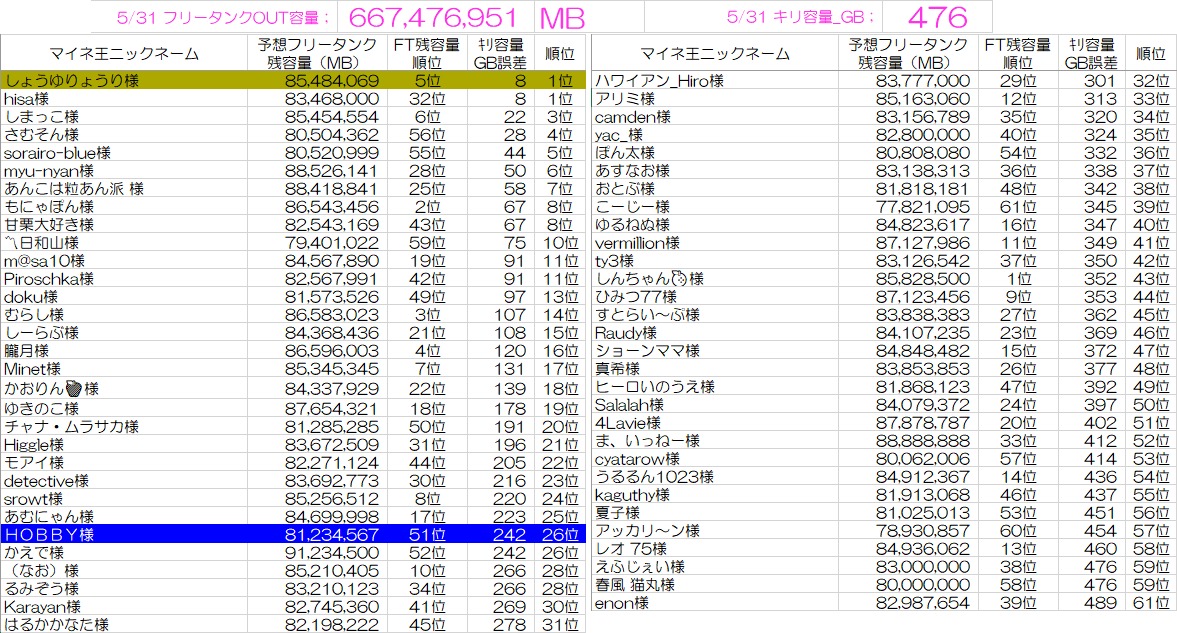The width and height of the screenshot is (1177, 633).
Task: Click the name しまっこ様
Action: point(41,116)
